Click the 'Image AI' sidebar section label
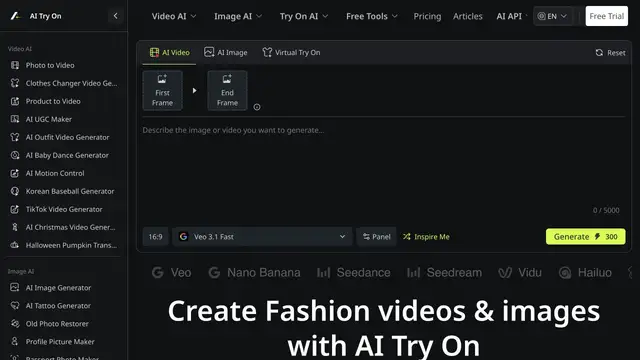 click(x=21, y=271)
